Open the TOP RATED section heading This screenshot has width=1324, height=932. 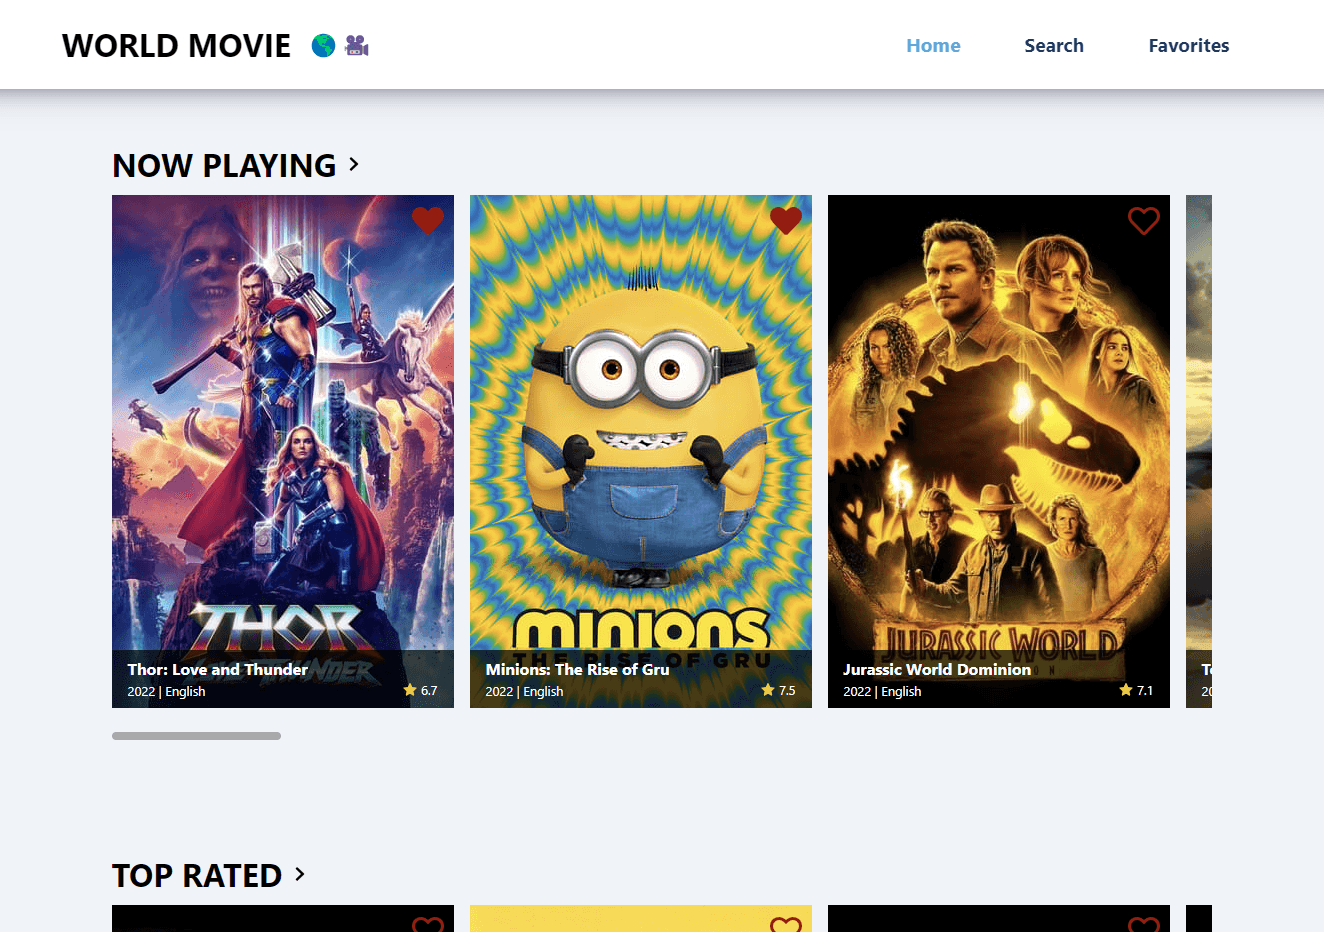click(197, 875)
